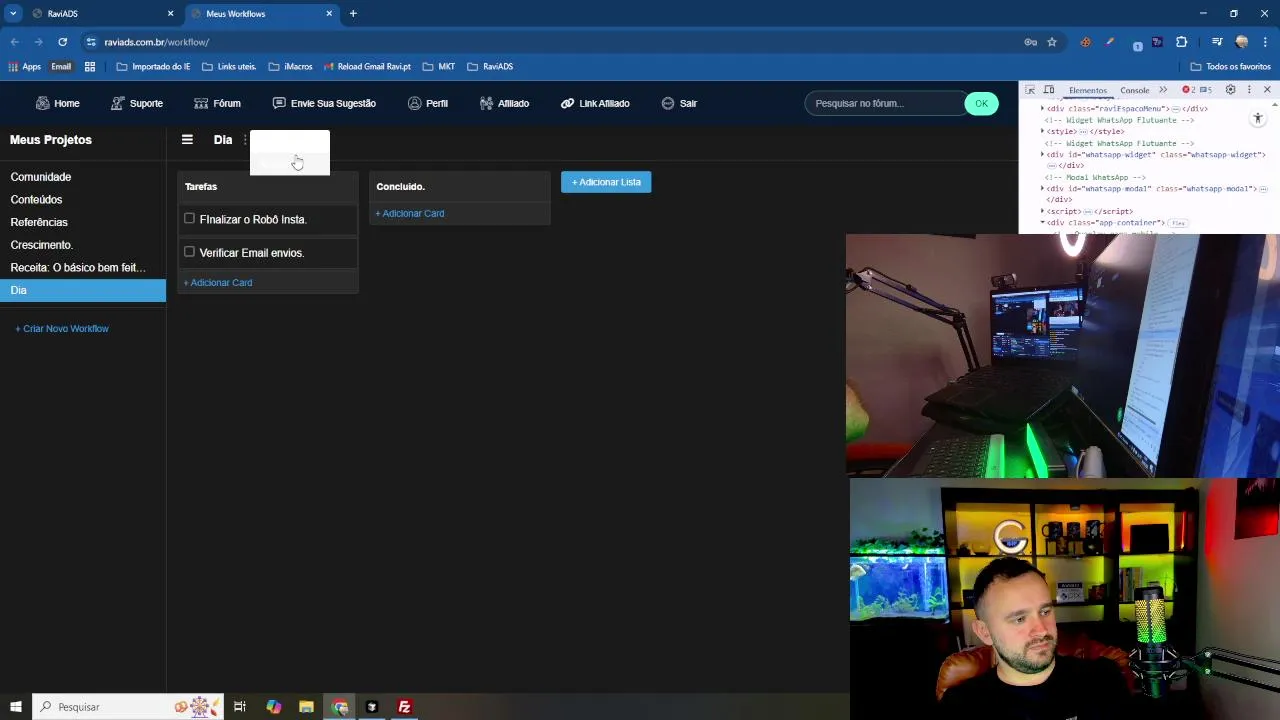The image size is (1280, 720).
Task: Open FileZilla from the taskbar
Action: (404, 707)
